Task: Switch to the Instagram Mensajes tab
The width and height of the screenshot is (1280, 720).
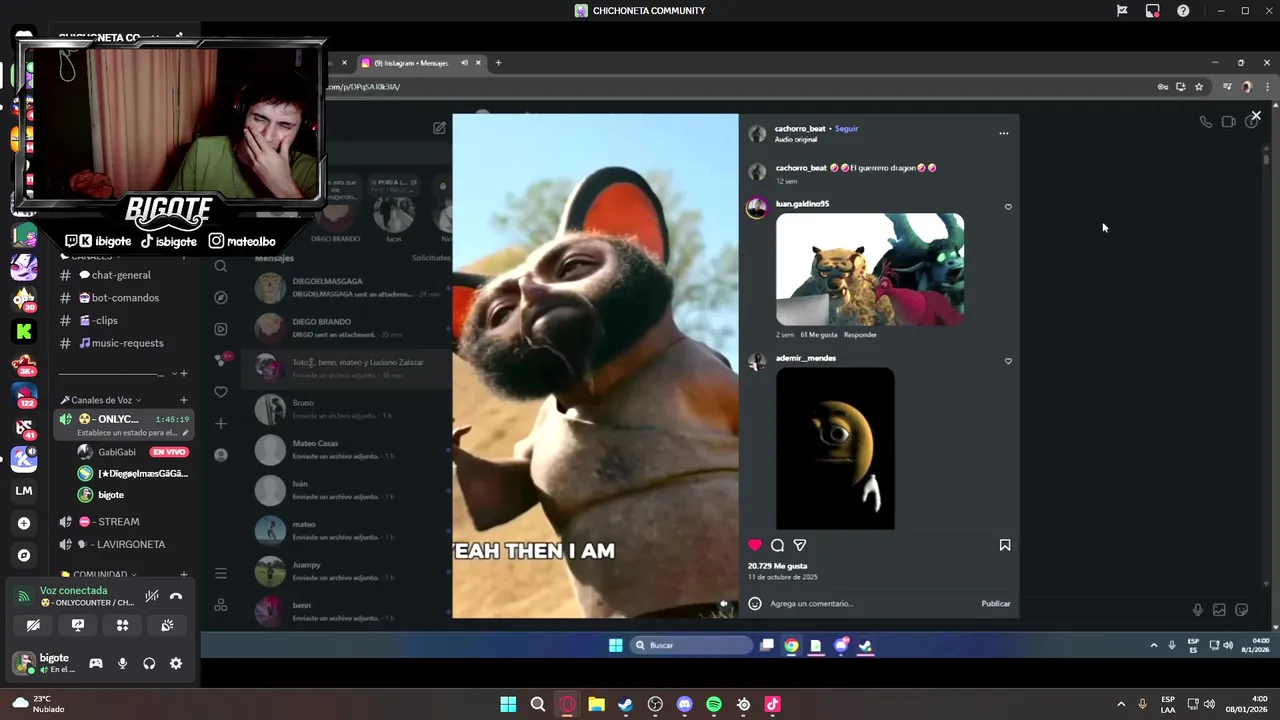Action: pos(420,63)
